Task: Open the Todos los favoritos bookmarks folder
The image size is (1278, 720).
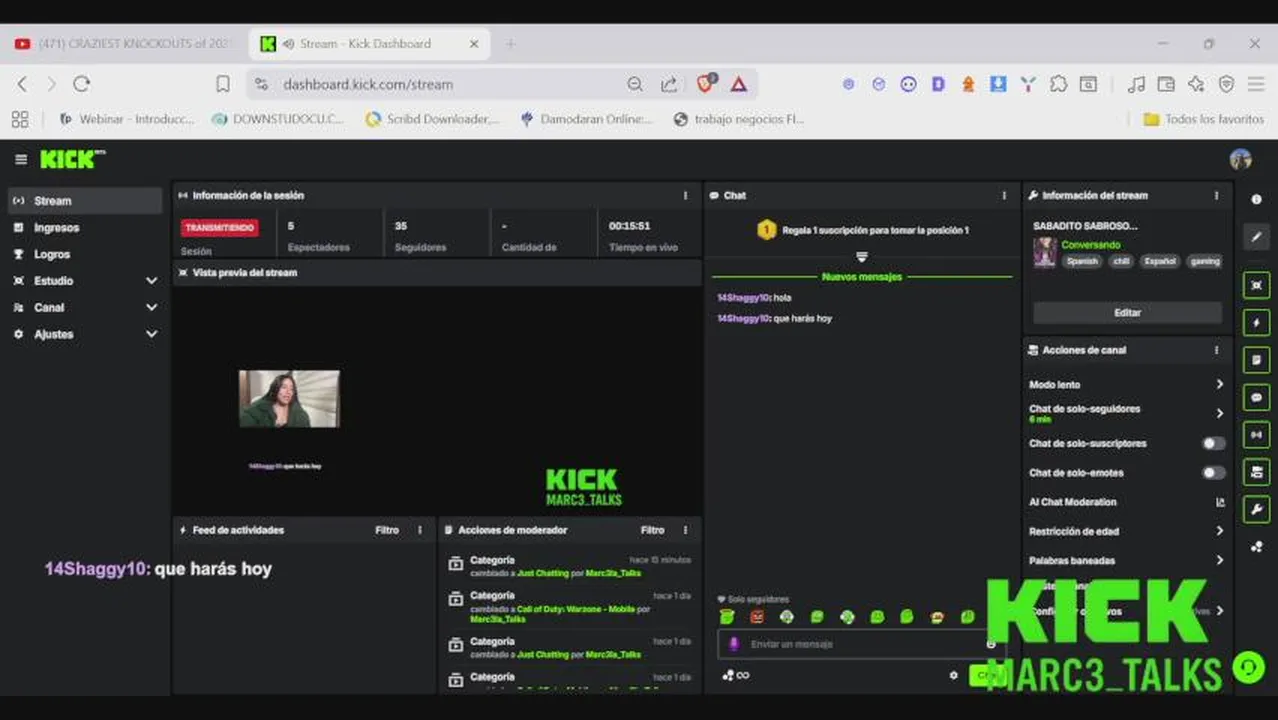Action: (1203, 119)
